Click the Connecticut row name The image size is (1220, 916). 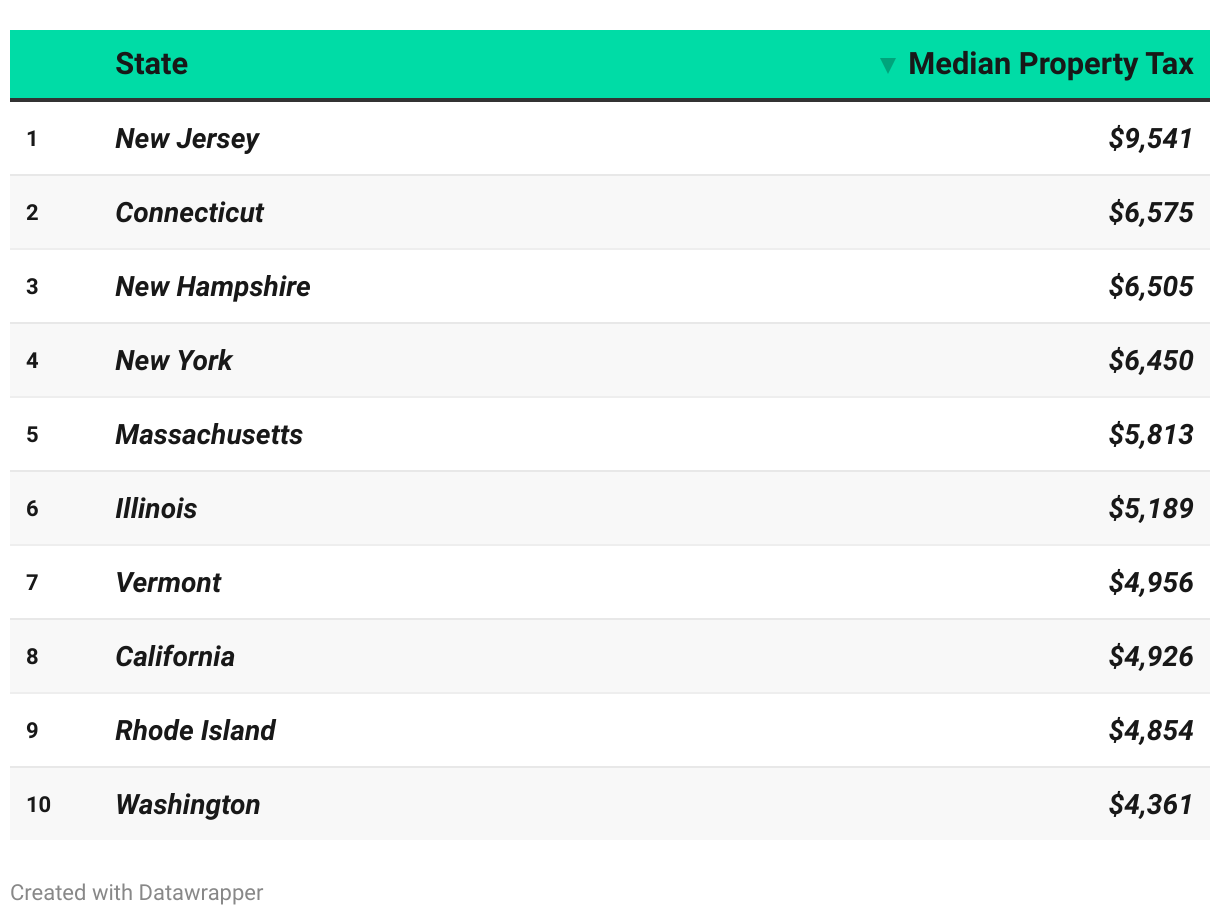(190, 213)
